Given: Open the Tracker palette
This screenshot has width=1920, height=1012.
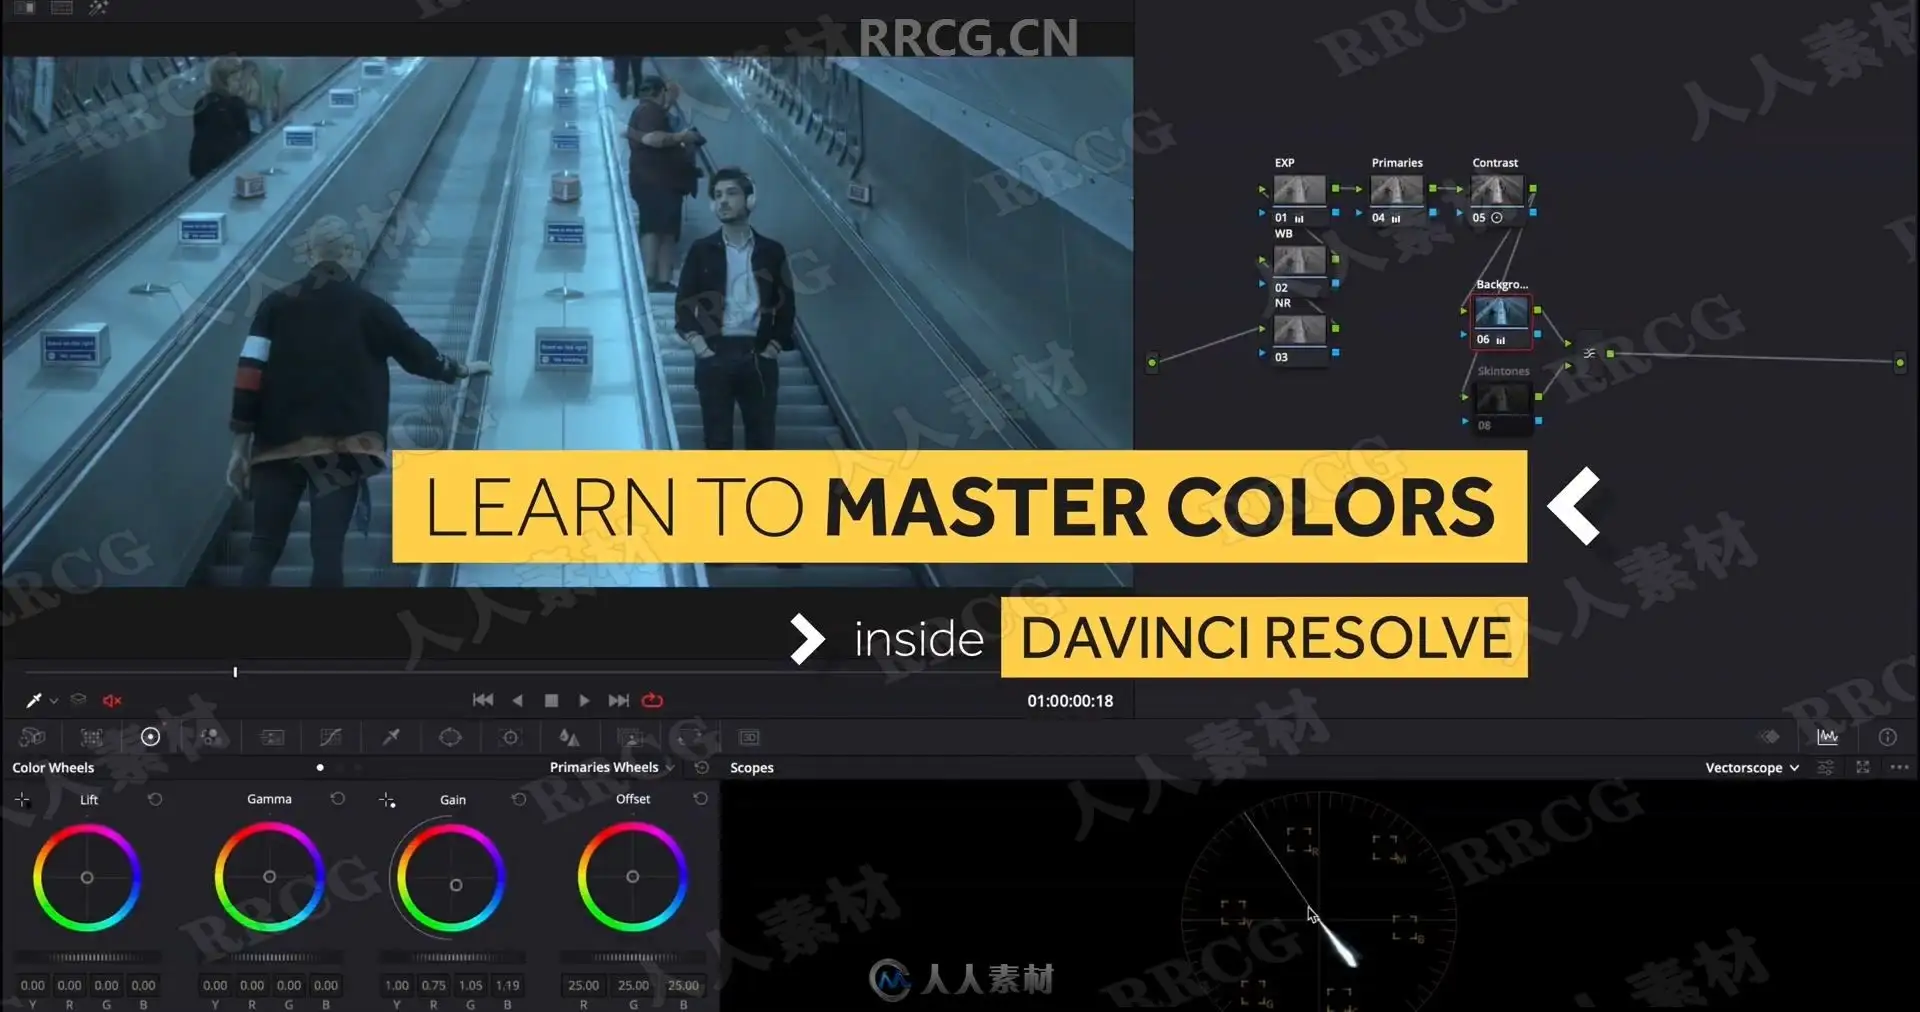Looking at the screenshot, I should 510,737.
